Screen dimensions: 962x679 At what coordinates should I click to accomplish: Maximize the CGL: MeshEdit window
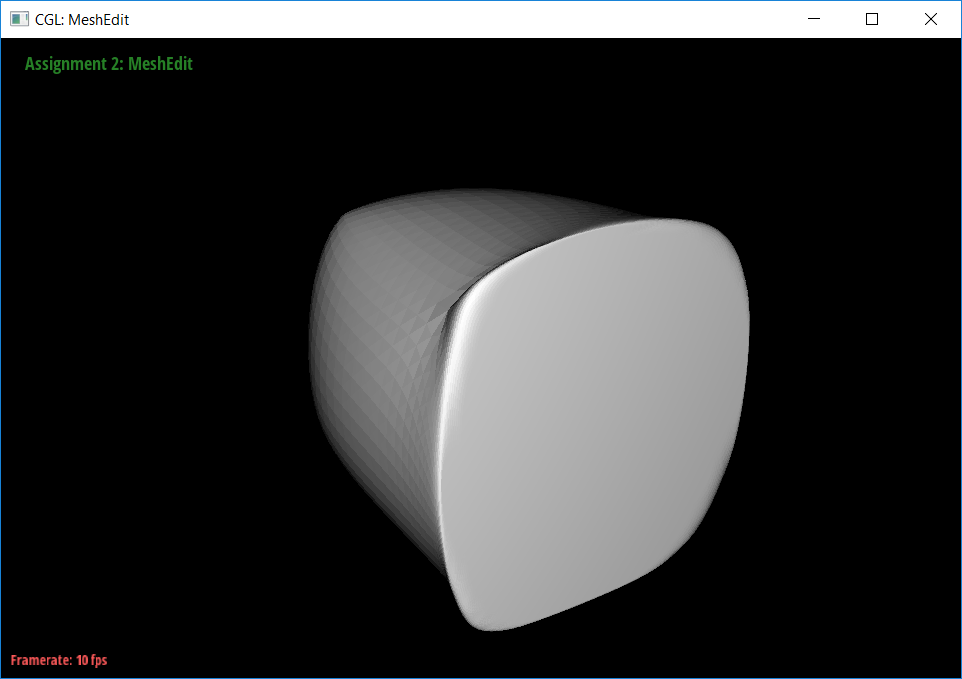(x=871, y=19)
